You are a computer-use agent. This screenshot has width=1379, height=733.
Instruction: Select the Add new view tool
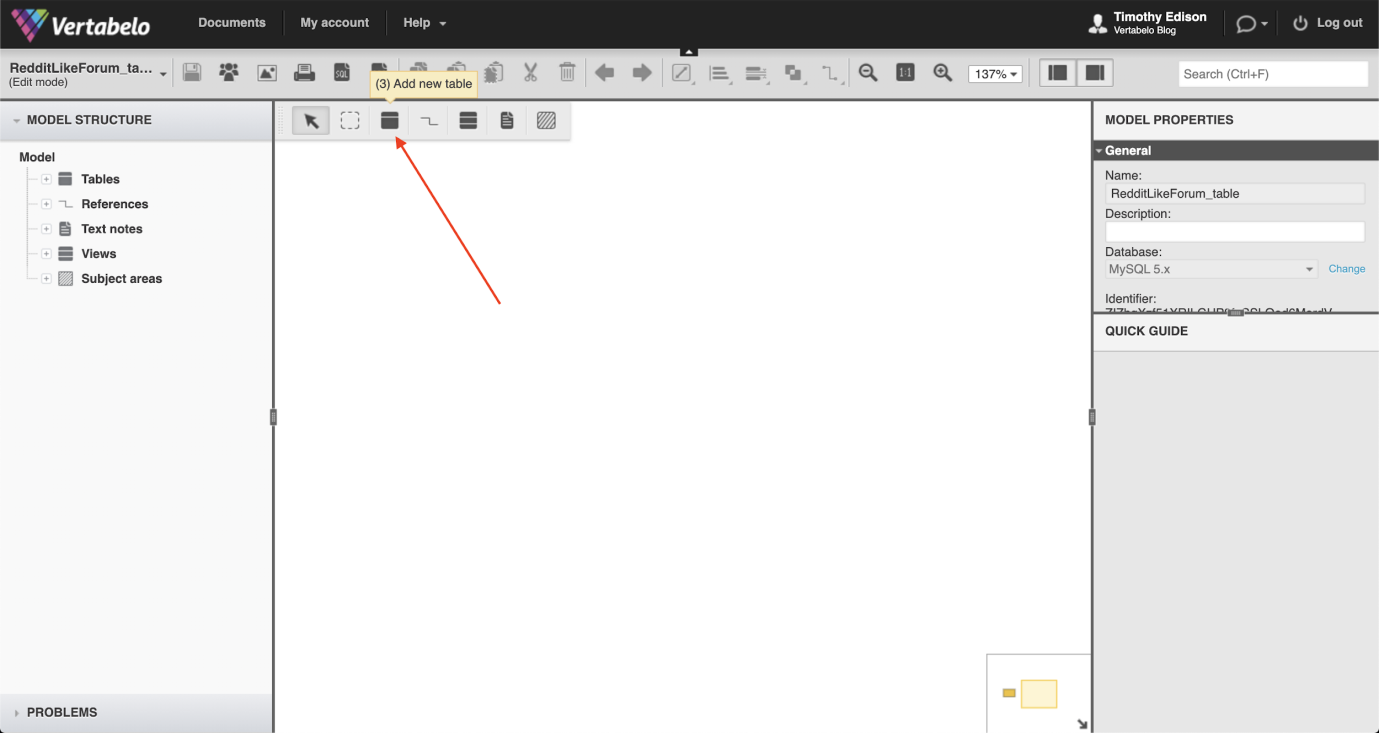click(468, 121)
